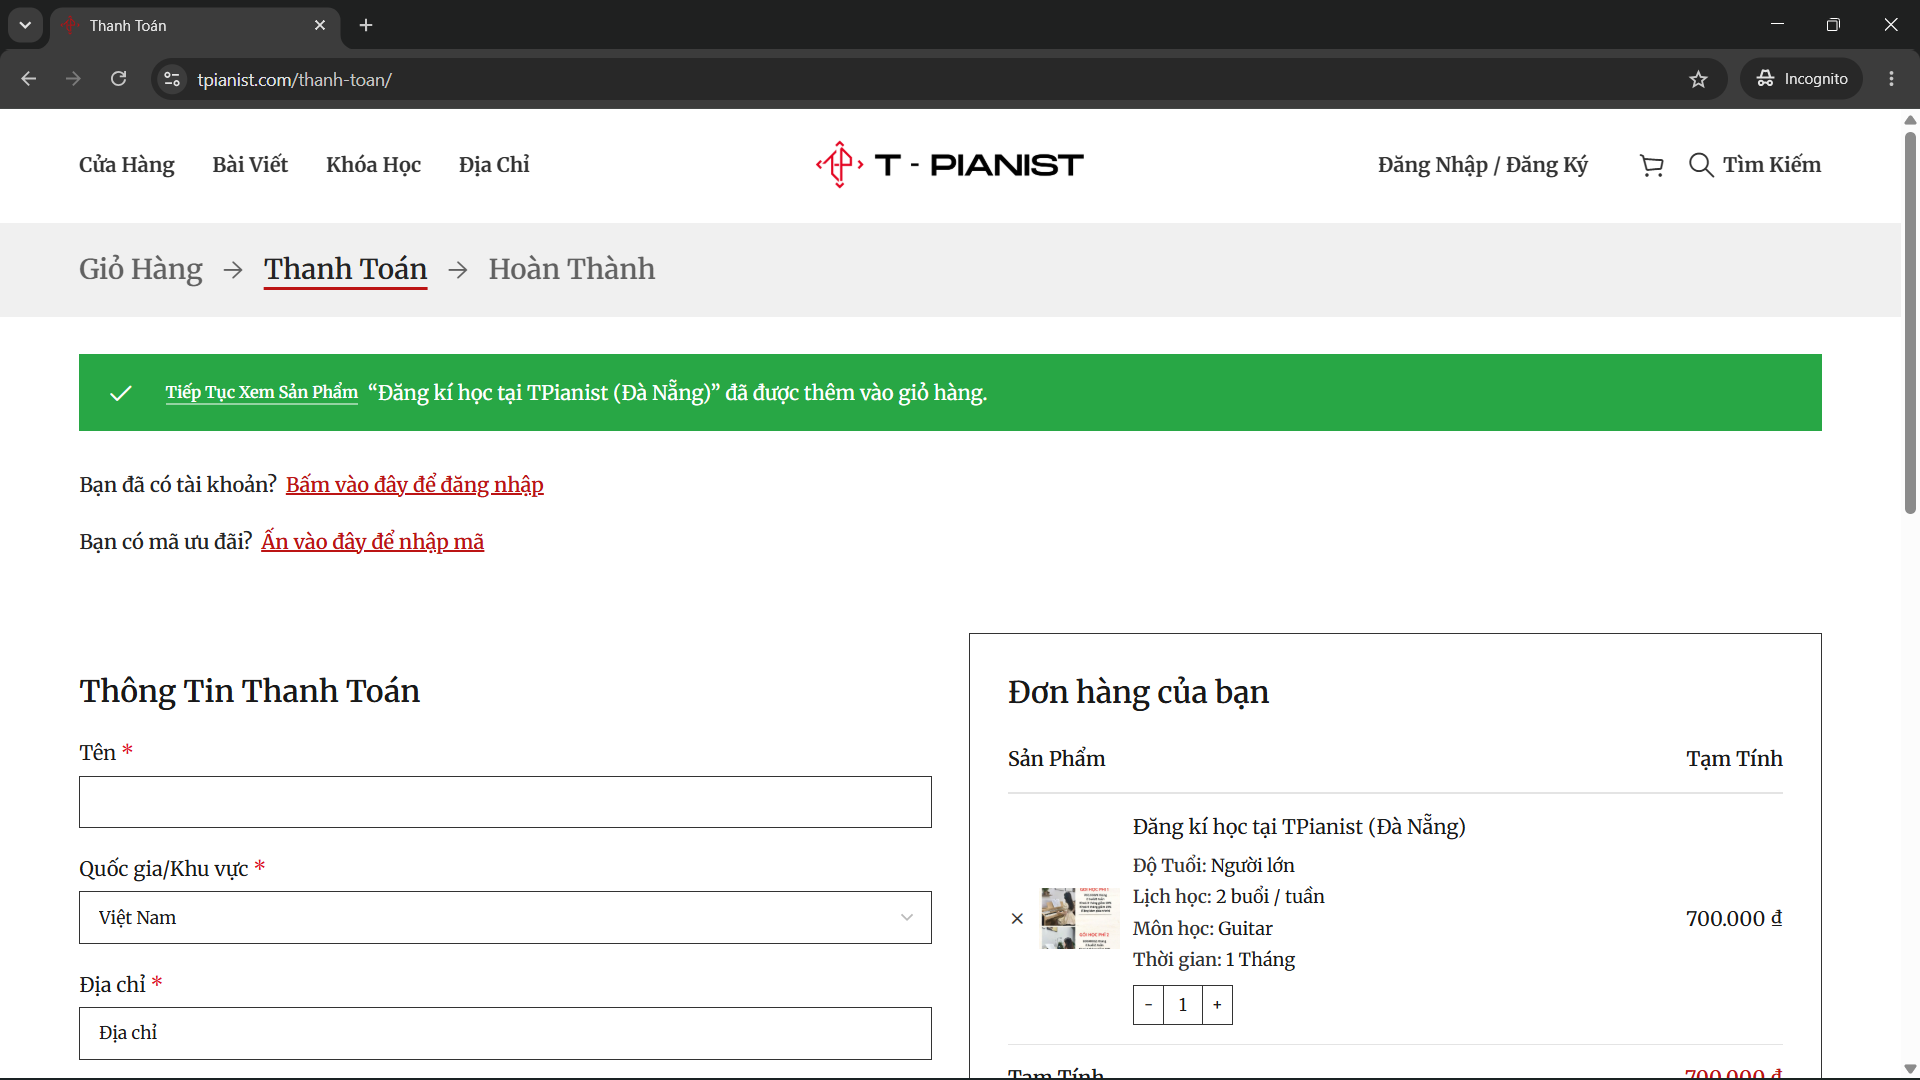The height and width of the screenshot is (1080, 1920).
Task: Go back with browser back arrow
Action: (29, 79)
